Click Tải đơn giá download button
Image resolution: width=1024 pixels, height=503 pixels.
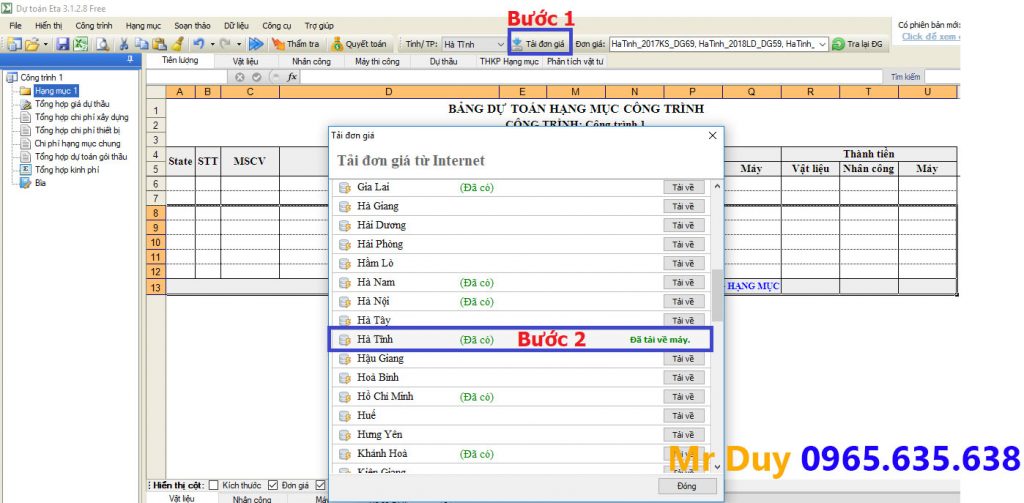(x=539, y=44)
